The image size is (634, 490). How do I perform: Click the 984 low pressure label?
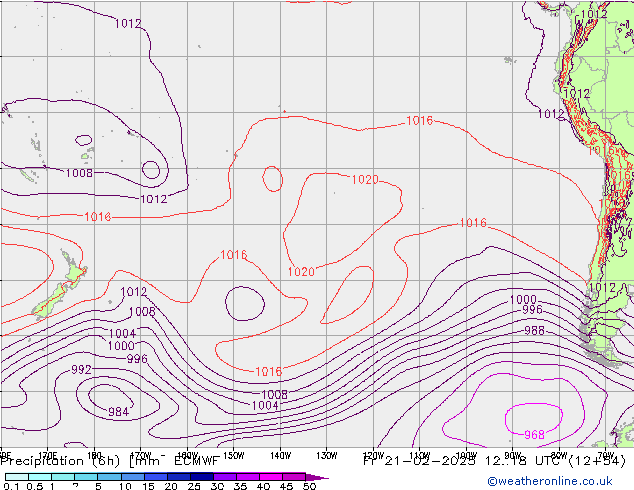click(118, 412)
